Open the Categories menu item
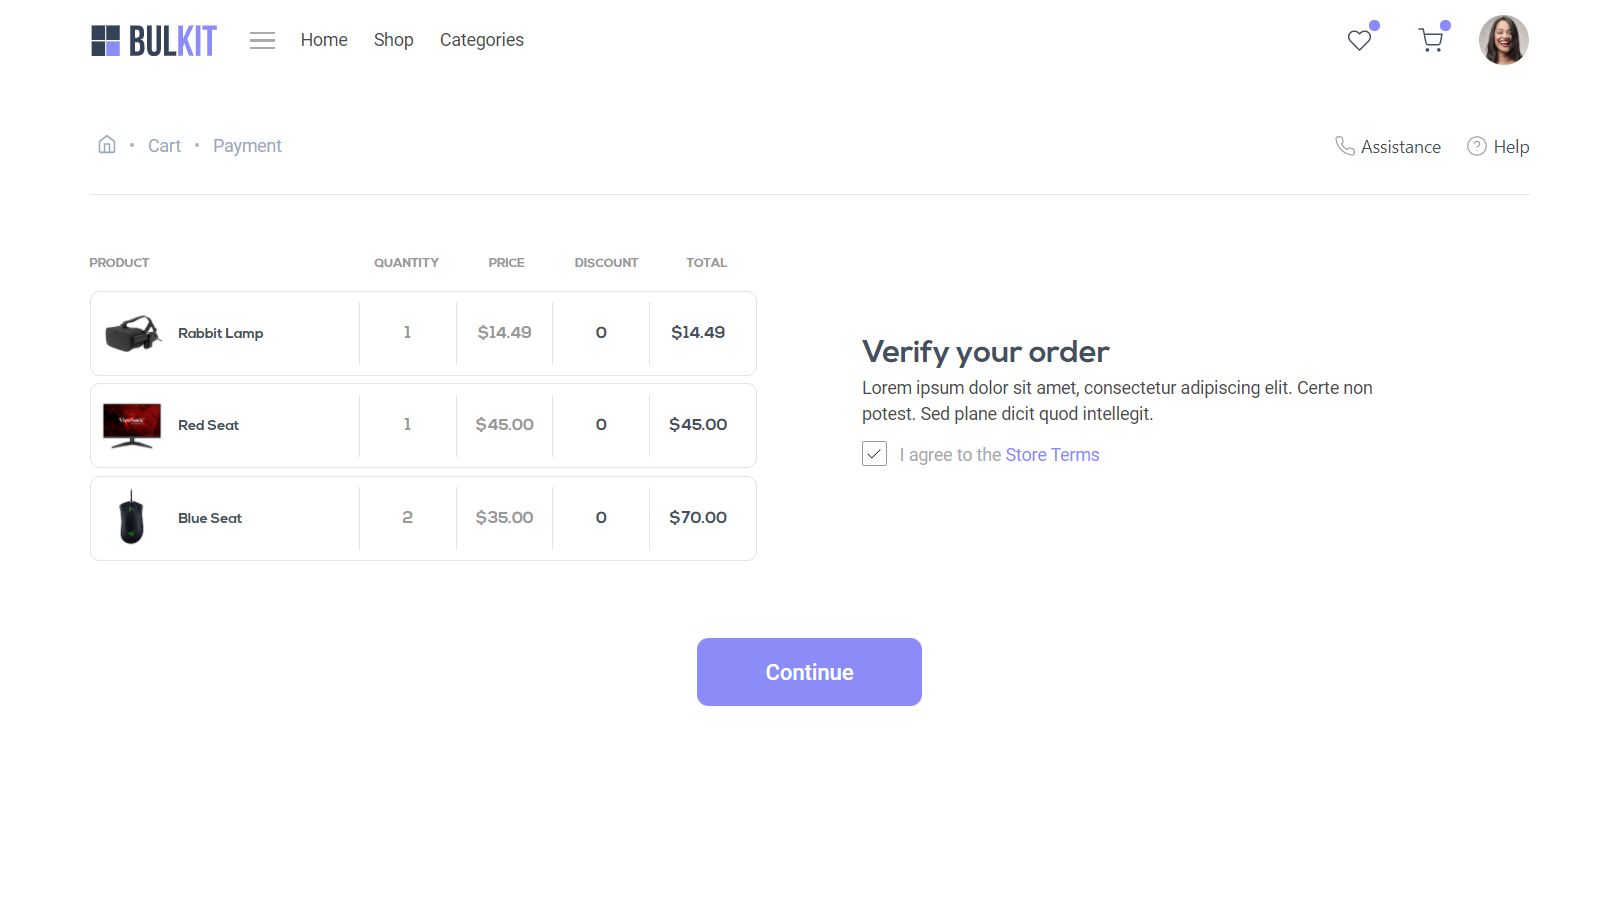1619x903 pixels. point(481,40)
